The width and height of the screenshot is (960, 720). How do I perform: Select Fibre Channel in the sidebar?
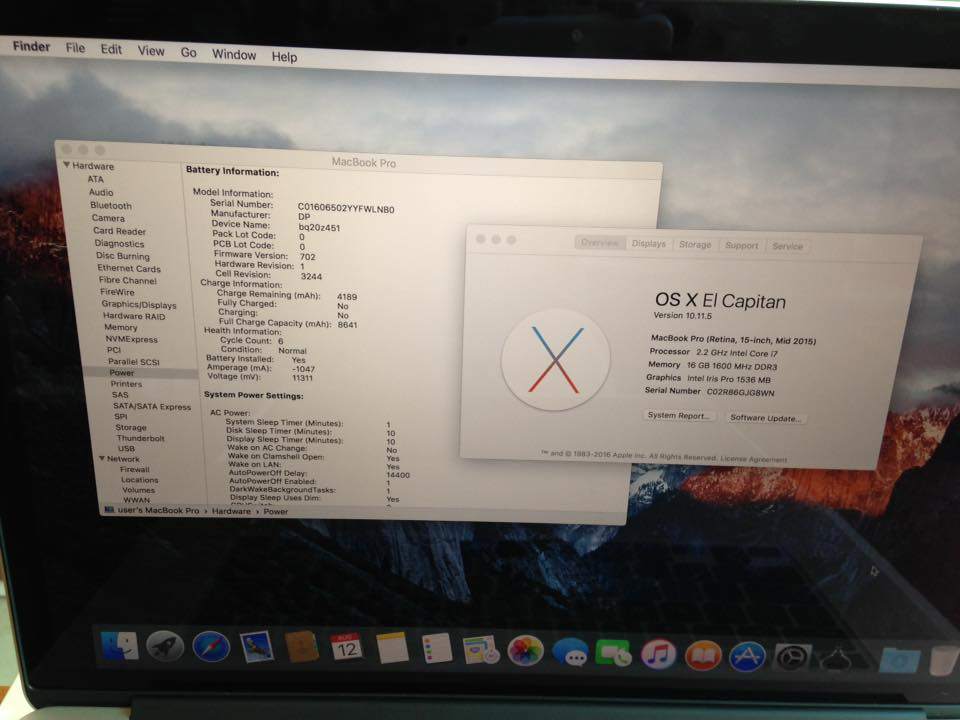[x=127, y=280]
